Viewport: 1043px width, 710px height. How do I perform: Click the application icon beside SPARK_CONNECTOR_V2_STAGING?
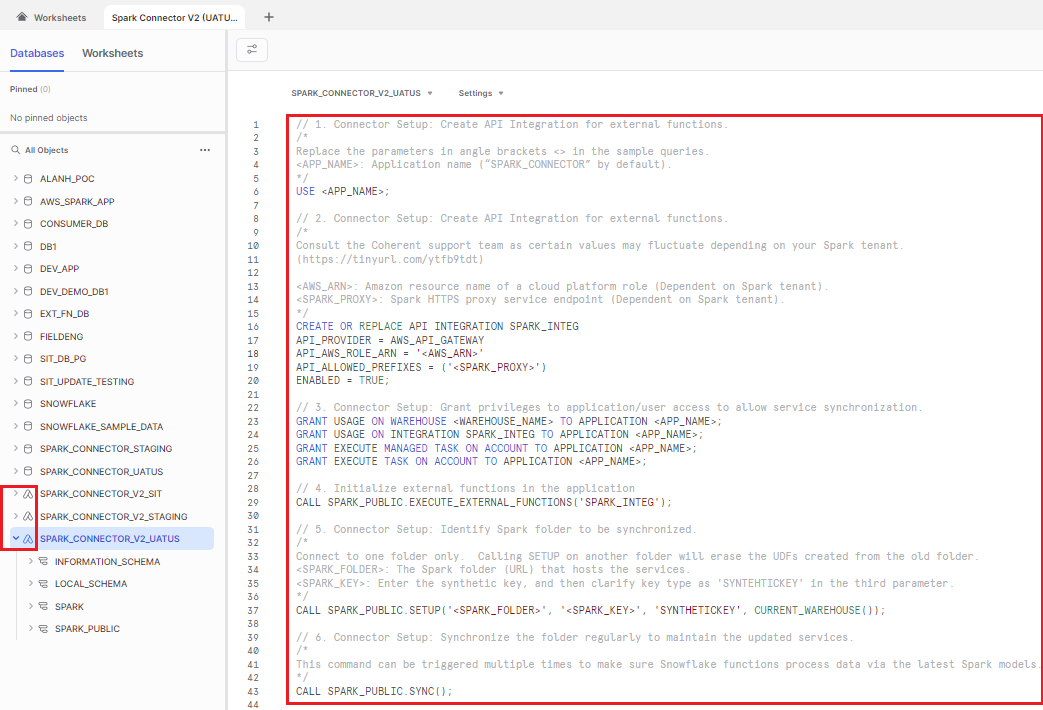[x=28, y=516]
